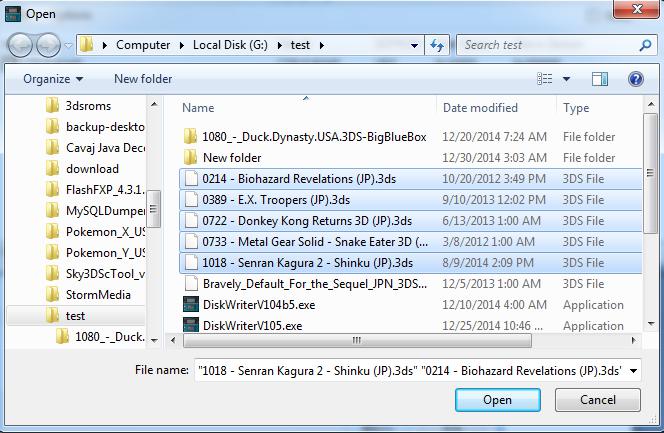The height and width of the screenshot is (433, 664).
Task: Select backup-desktop folder in sidebar
Action: click(x=95, y=127)
